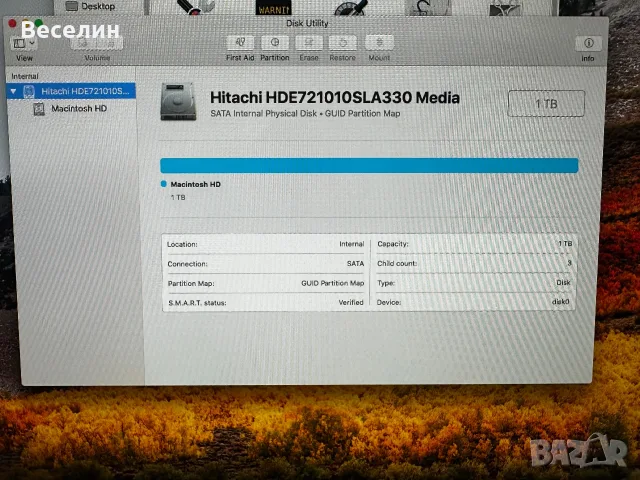Click the 'GUID Partition Map' table value
This screenshot has height=480, width=640.
(332, 283)
